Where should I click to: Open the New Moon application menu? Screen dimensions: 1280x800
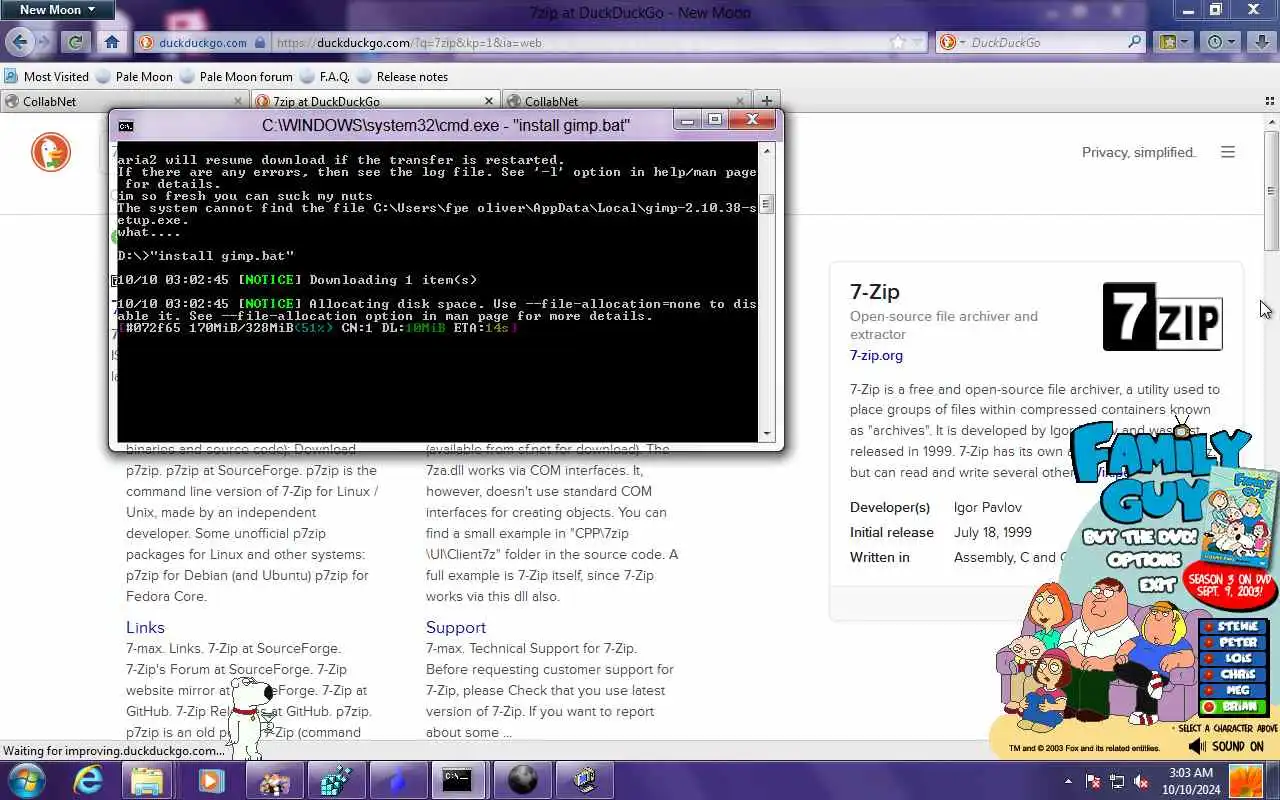coord(57,10)
